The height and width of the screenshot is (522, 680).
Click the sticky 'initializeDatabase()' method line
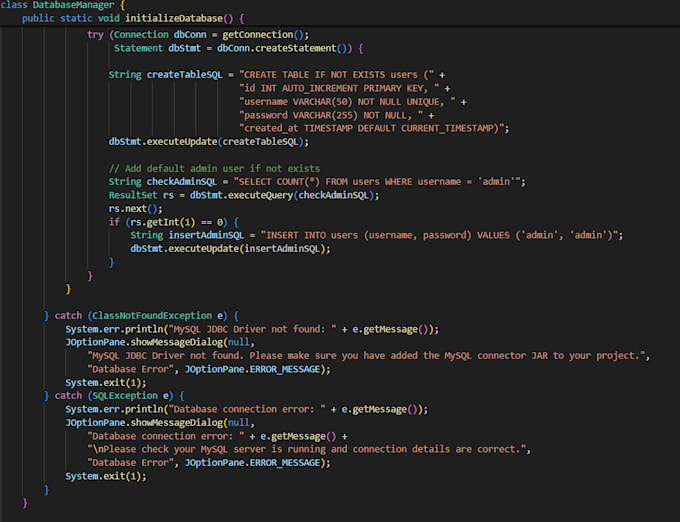click(x=134, y=18)
